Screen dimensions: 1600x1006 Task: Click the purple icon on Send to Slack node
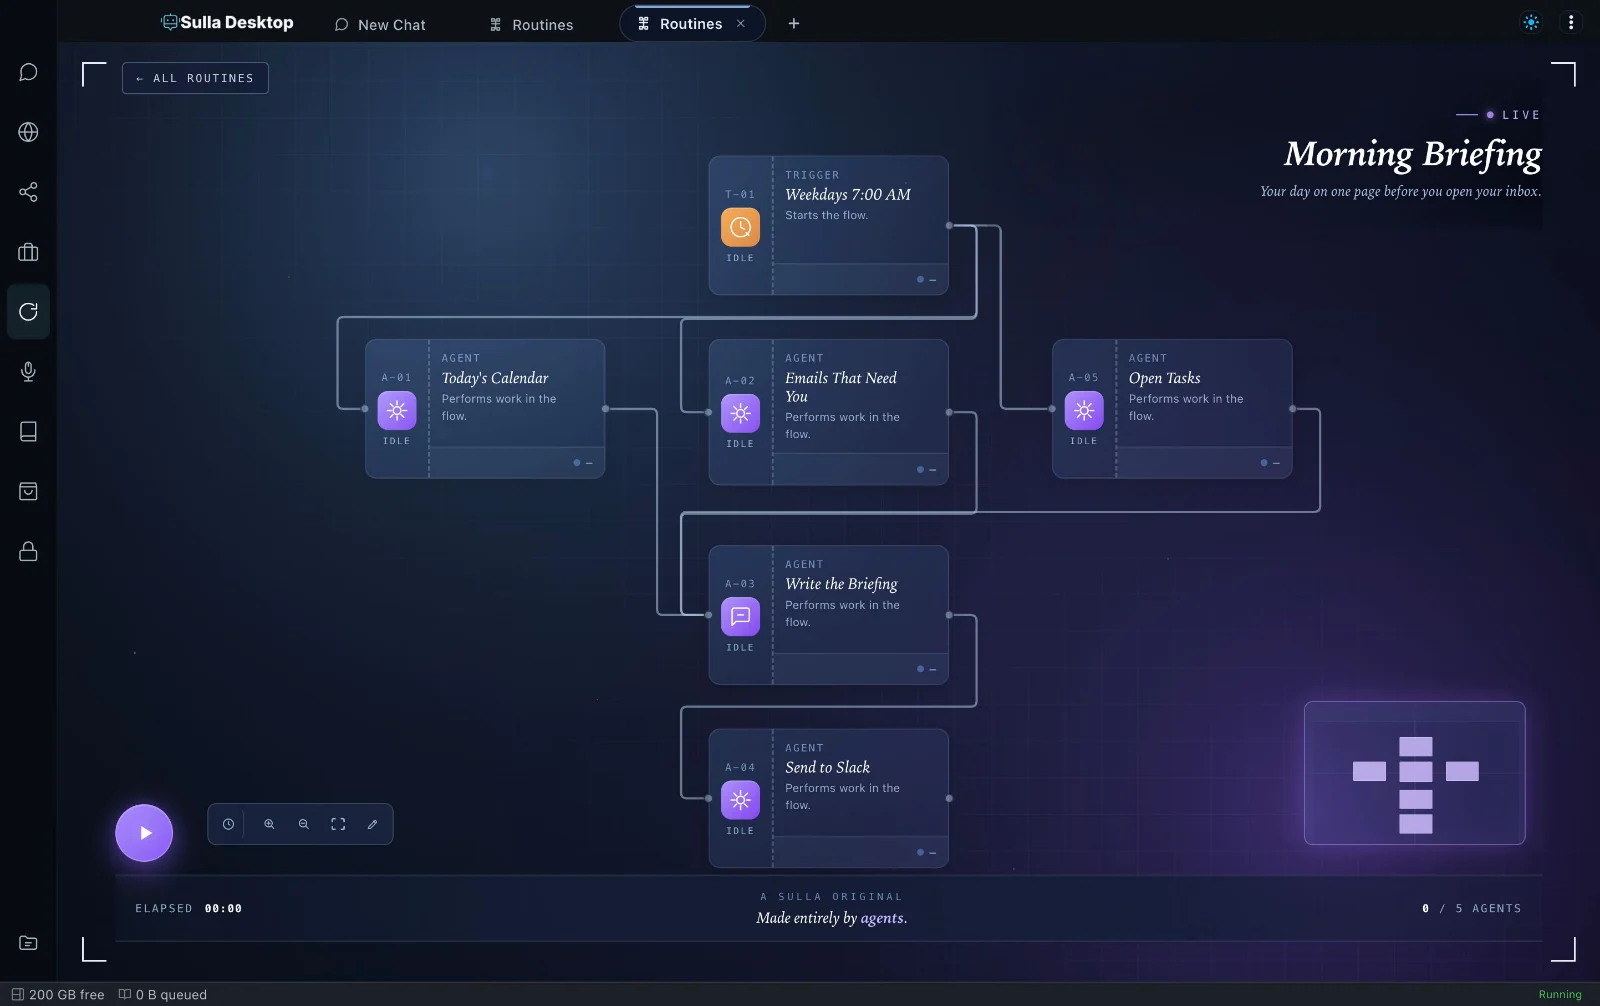[x=740, y=800]
